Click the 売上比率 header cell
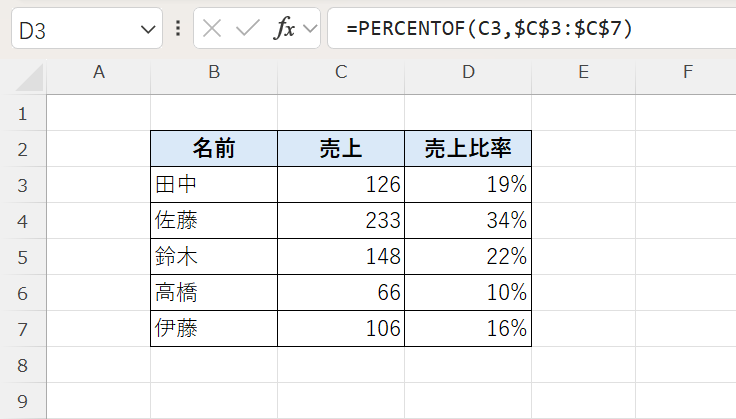This screenshot has width=736, height=419. coord(468,148)
